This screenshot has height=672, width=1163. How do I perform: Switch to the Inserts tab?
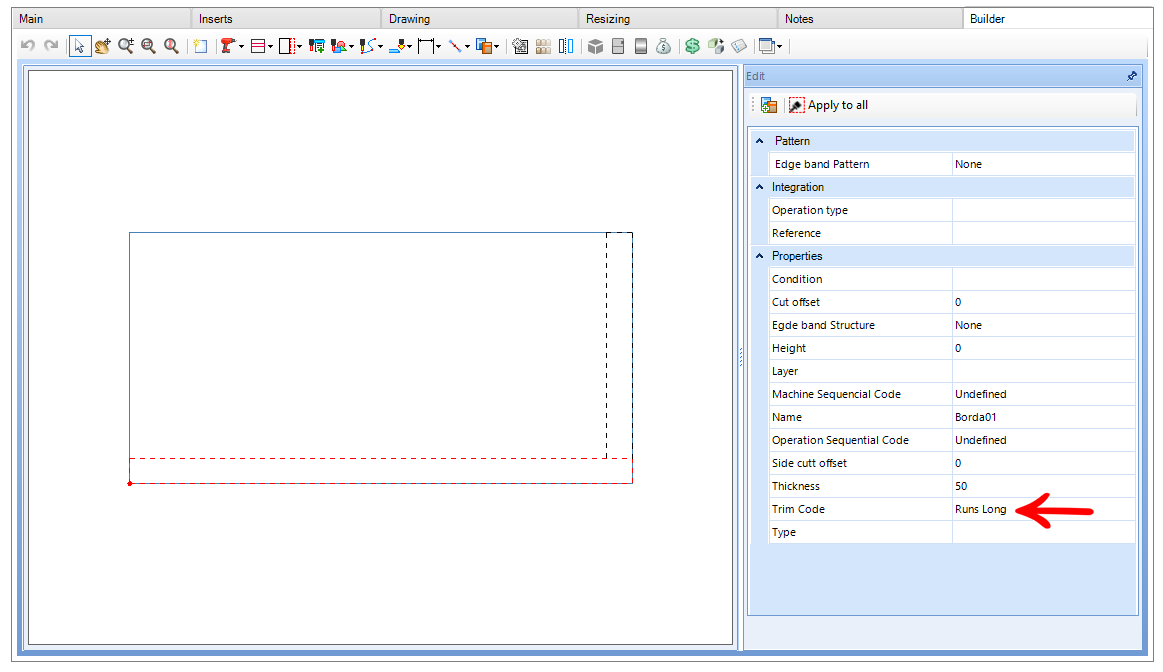(286, 19)
